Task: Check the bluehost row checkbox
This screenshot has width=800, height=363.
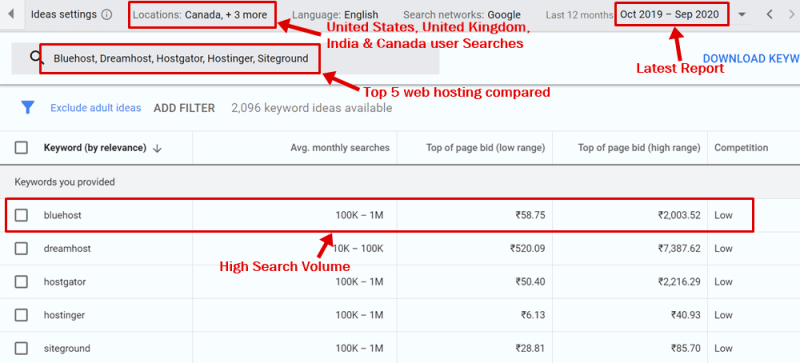Action: 21,215
